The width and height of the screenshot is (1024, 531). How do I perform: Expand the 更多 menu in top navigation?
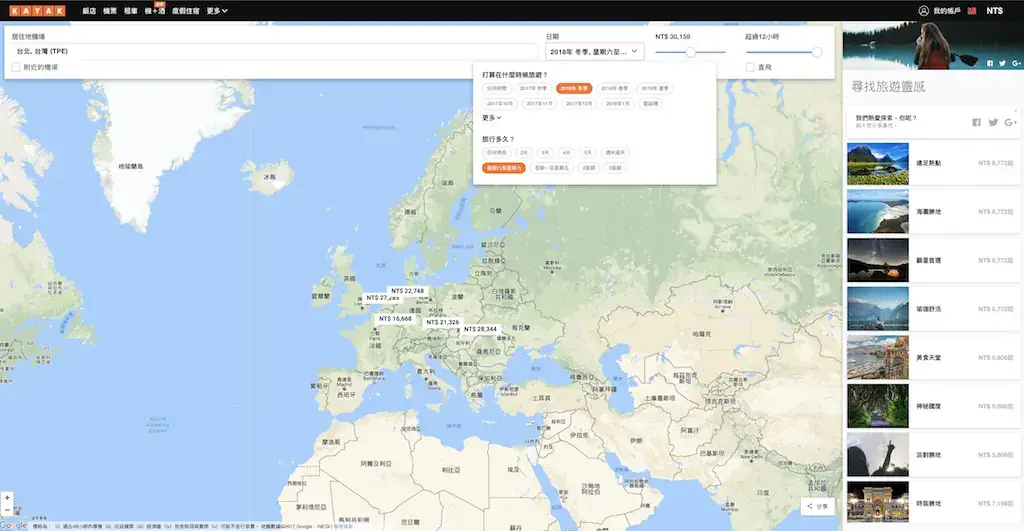(217, 11)
